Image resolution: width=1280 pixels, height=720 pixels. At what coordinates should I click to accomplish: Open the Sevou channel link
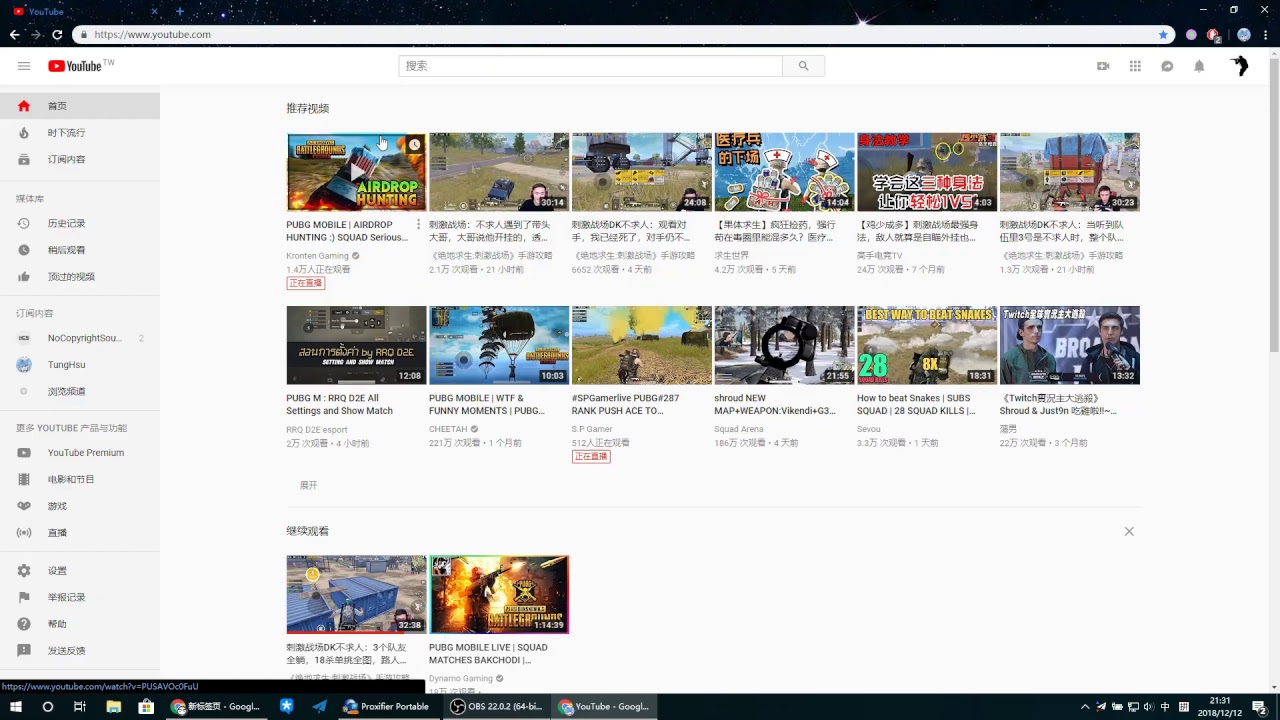[869, 429]
